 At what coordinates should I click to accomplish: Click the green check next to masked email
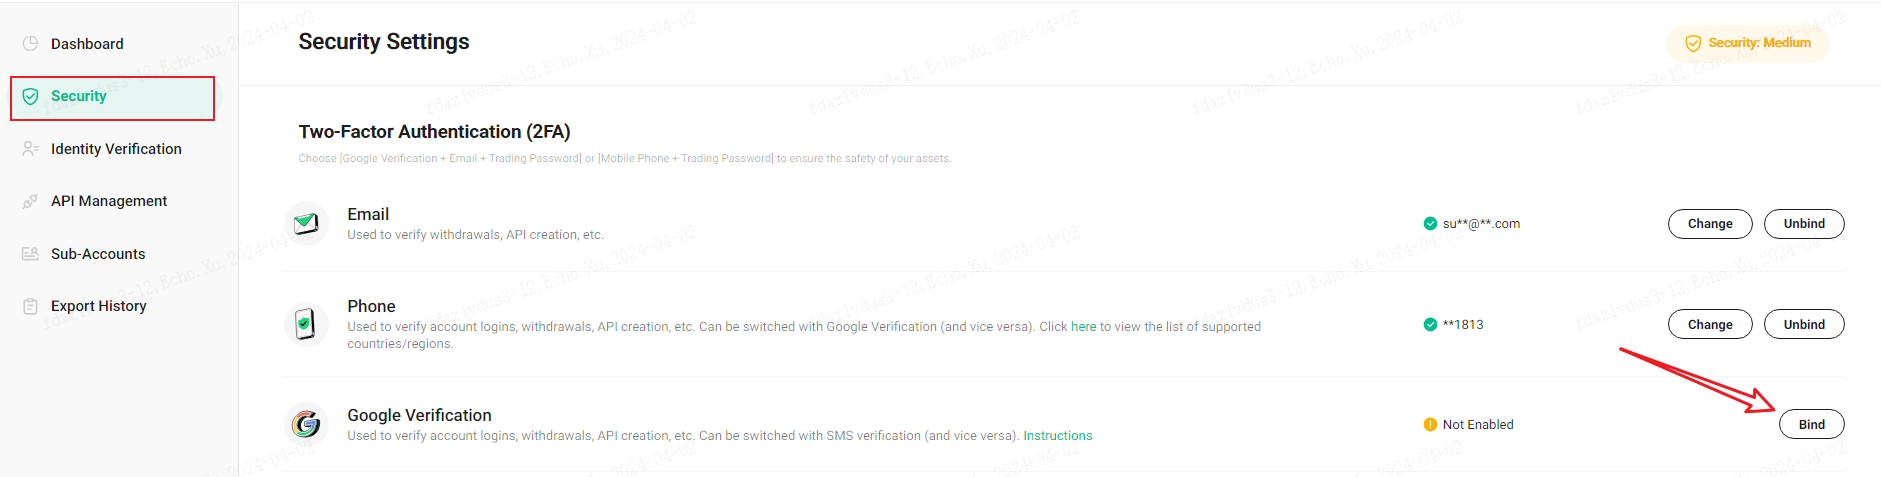click(x=1430, y=224)
